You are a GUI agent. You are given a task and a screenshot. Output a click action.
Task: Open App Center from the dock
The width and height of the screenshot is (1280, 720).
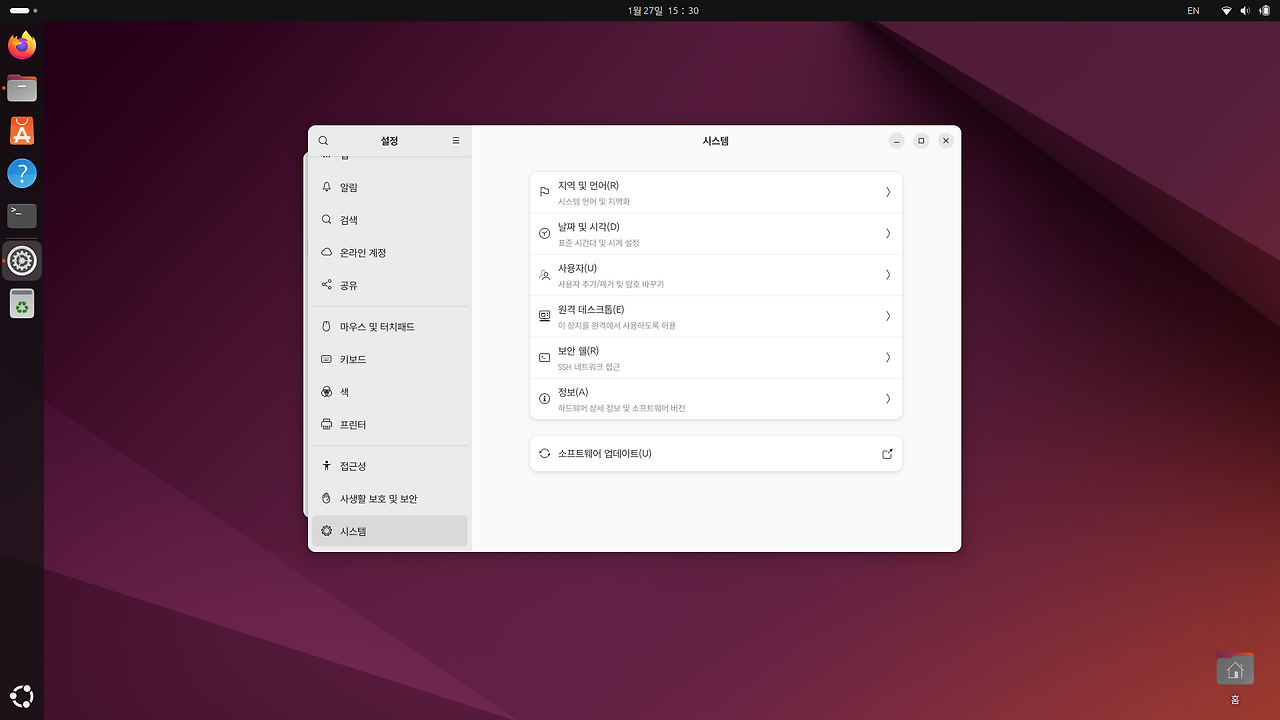coord(22,130)
